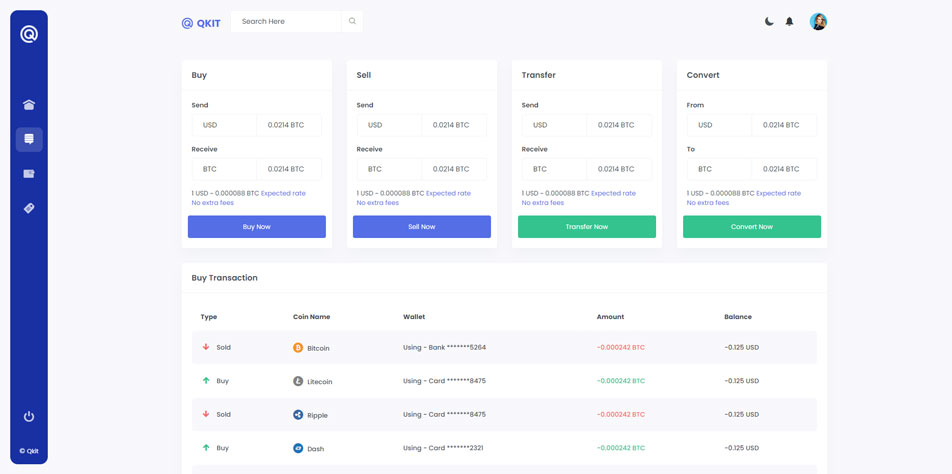The height and width of the screenshot is (474, 952).
Task: Open the wallet icon in sidebar
Action: coord(29,174)
